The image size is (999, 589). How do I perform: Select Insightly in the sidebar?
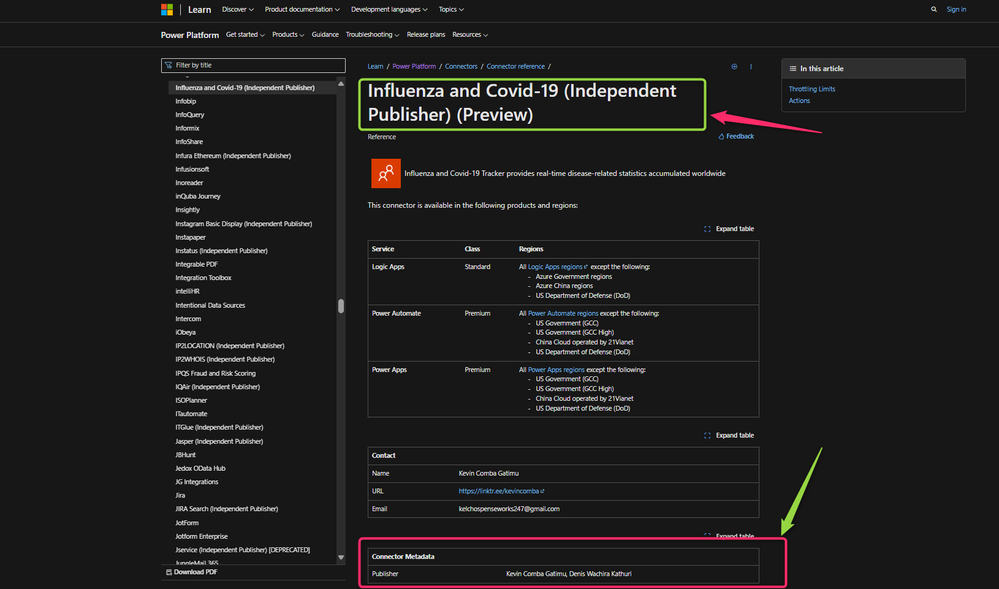pyautogui.click(x=187, y=210)
